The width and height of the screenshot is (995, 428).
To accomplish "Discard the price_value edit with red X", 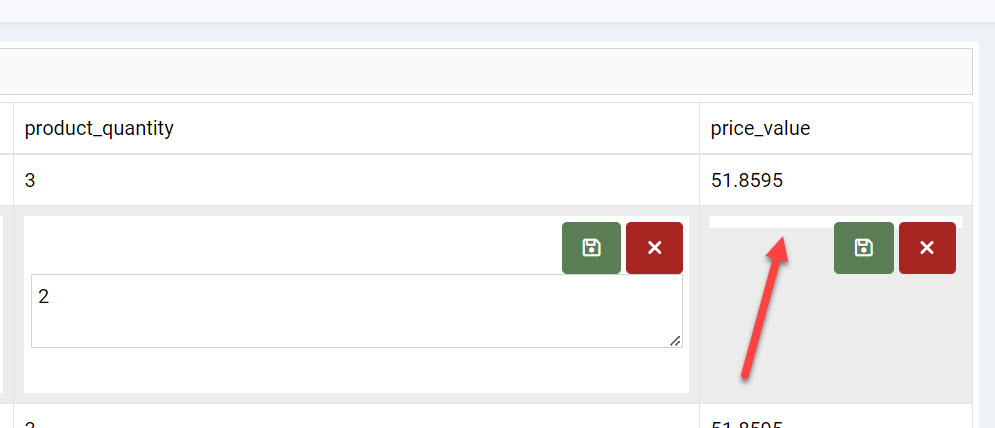I will (927, 248).
